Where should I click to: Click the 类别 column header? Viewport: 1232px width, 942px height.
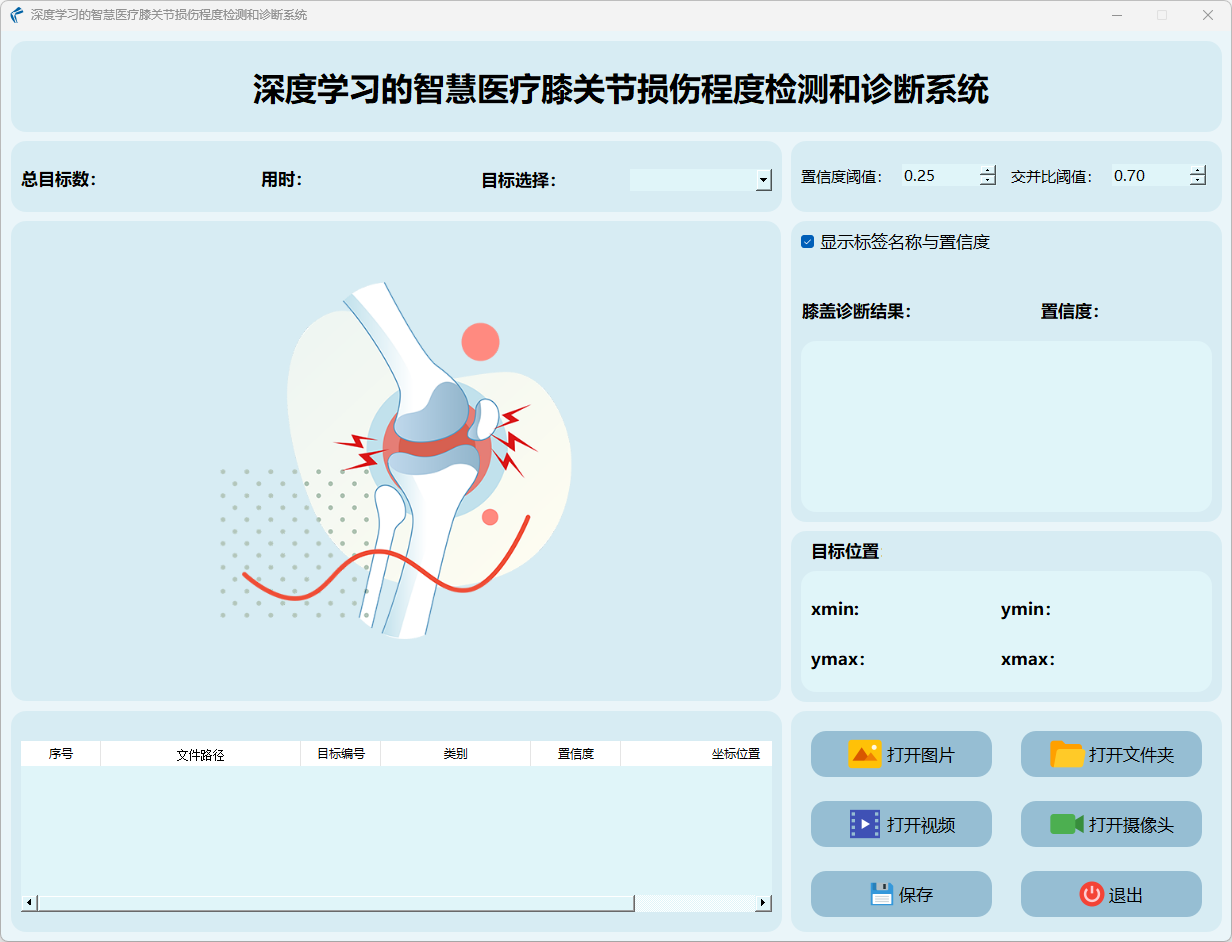tap(455, 754)
